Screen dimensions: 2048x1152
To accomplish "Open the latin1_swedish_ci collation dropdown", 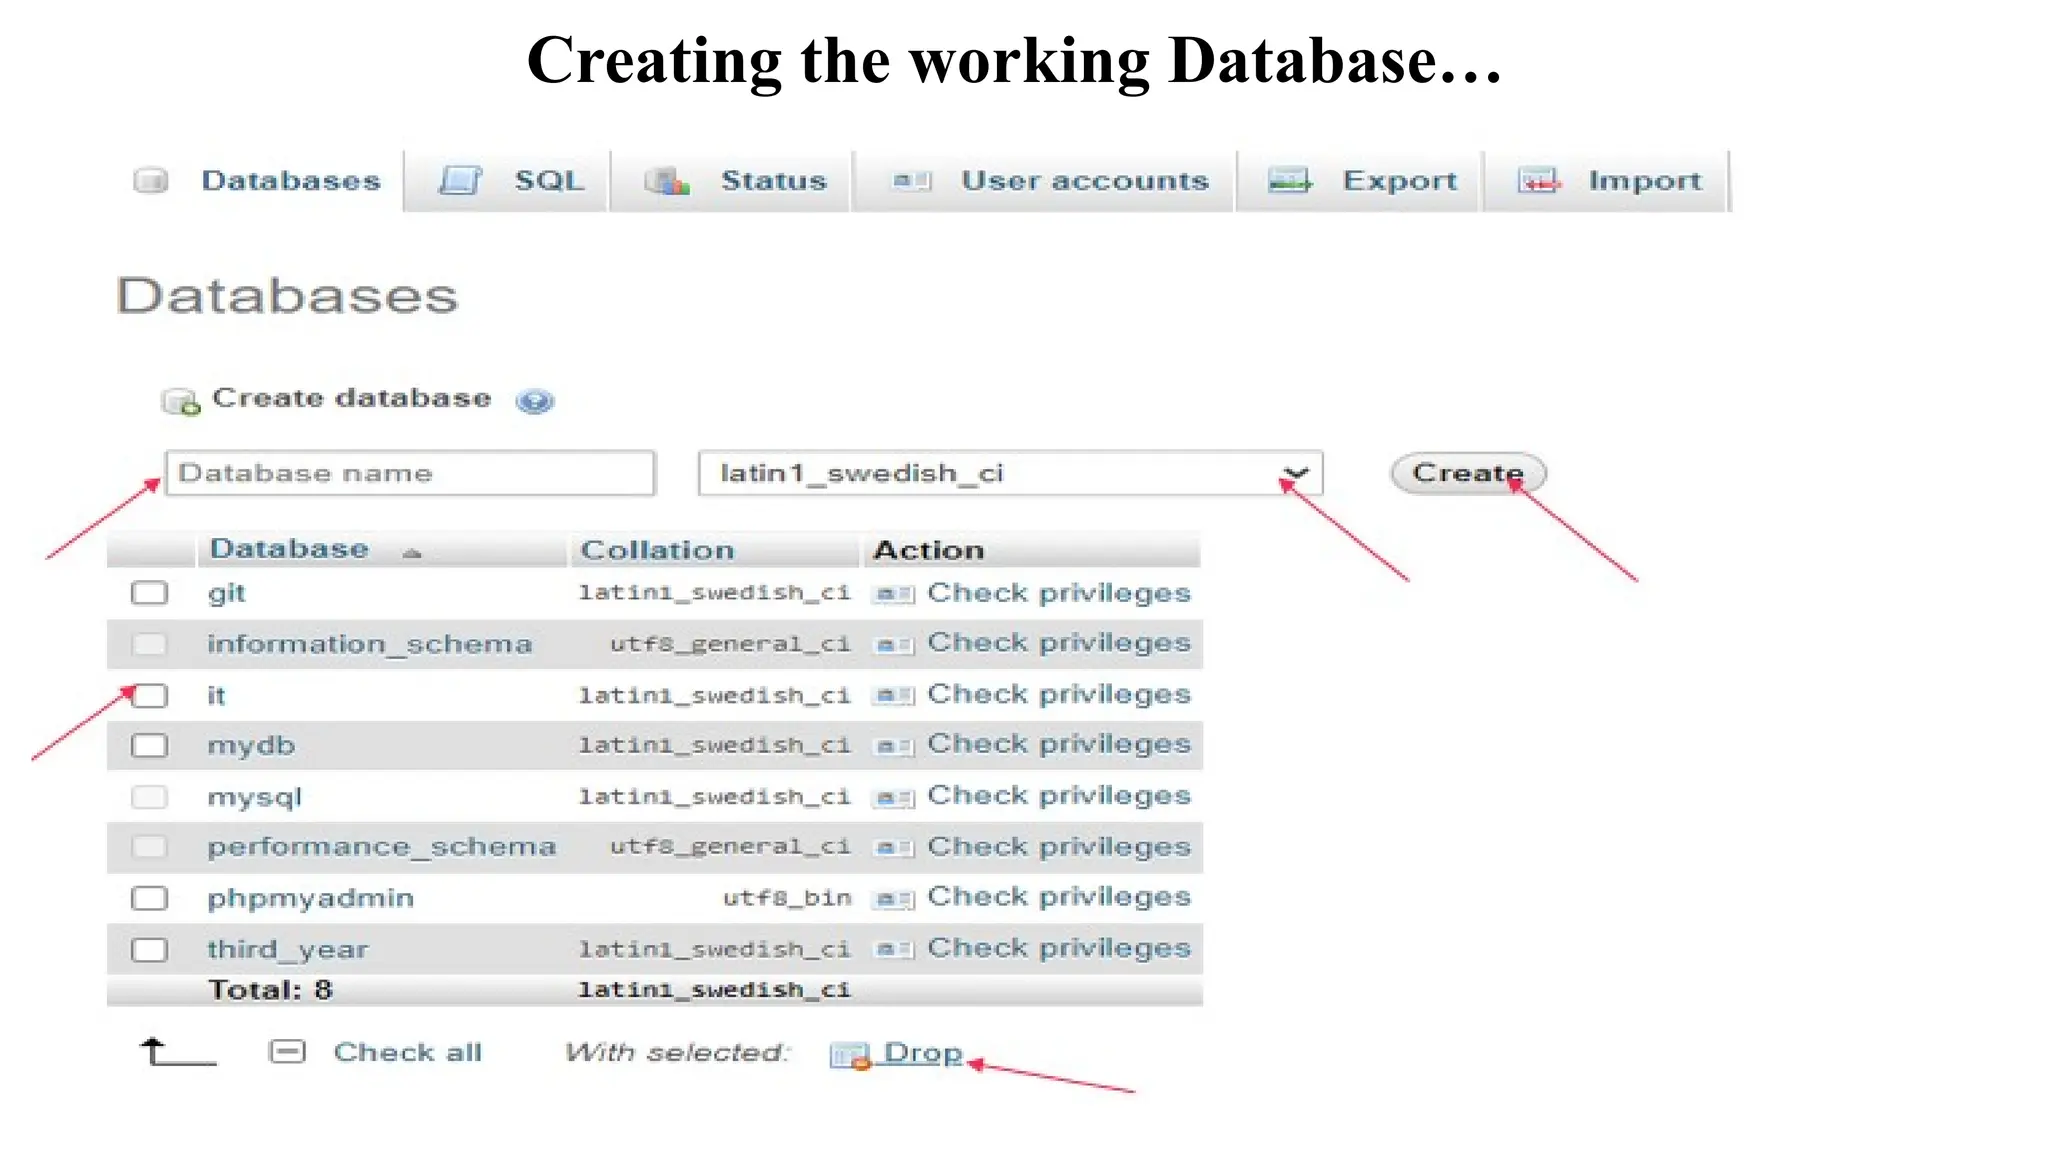I will [x=1010, y=473].
